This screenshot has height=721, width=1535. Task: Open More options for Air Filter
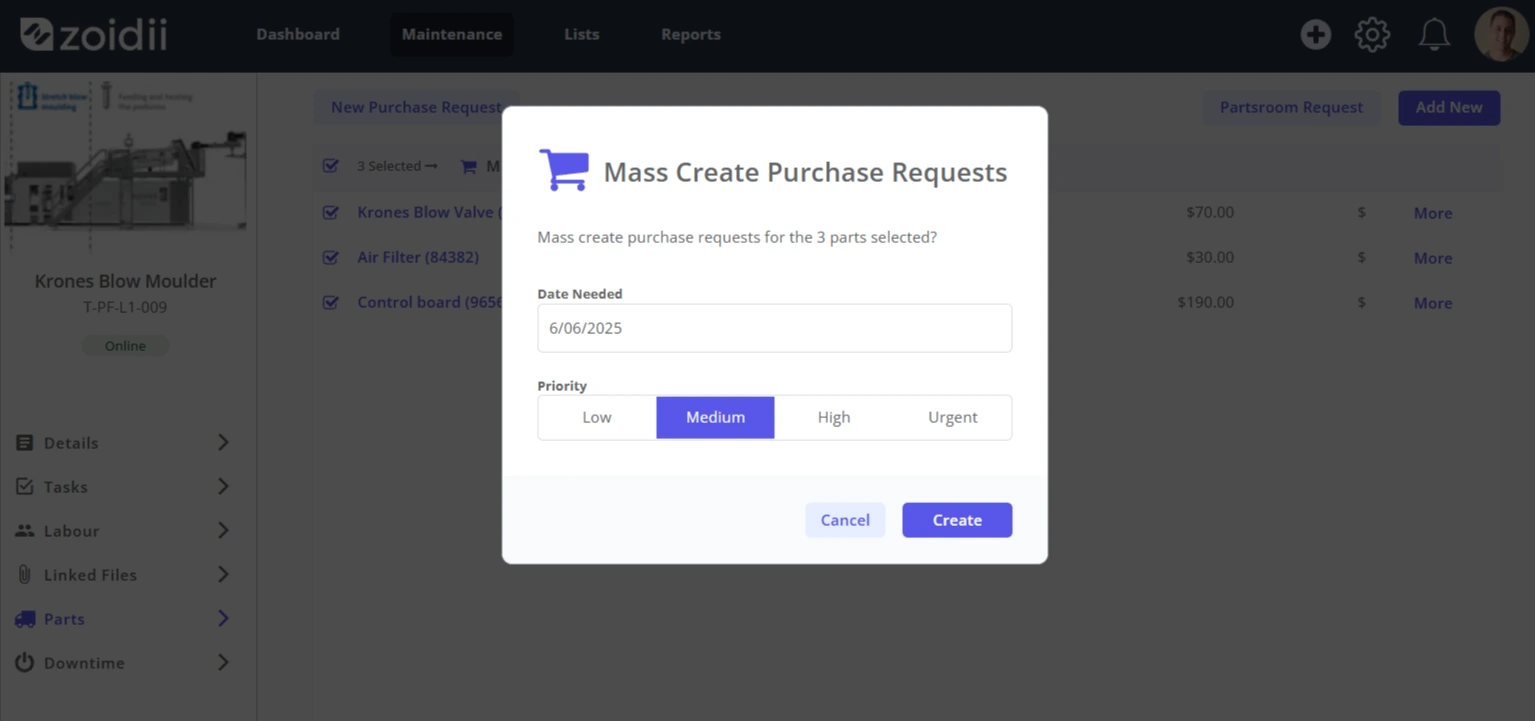pyautogui.click(x=1433, y=258)
